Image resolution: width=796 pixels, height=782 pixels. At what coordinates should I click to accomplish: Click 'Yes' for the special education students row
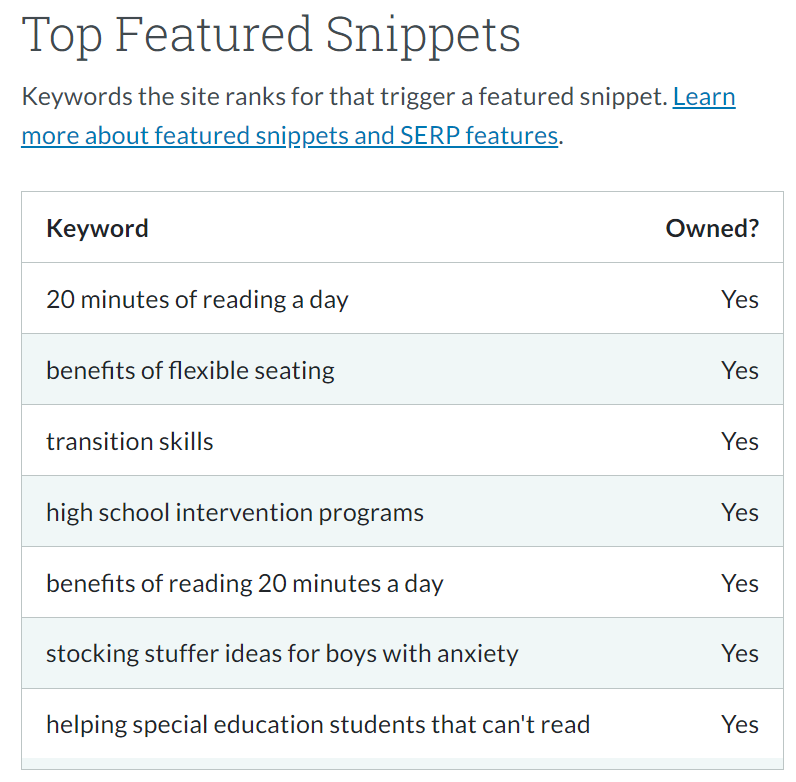click(739, 724)
